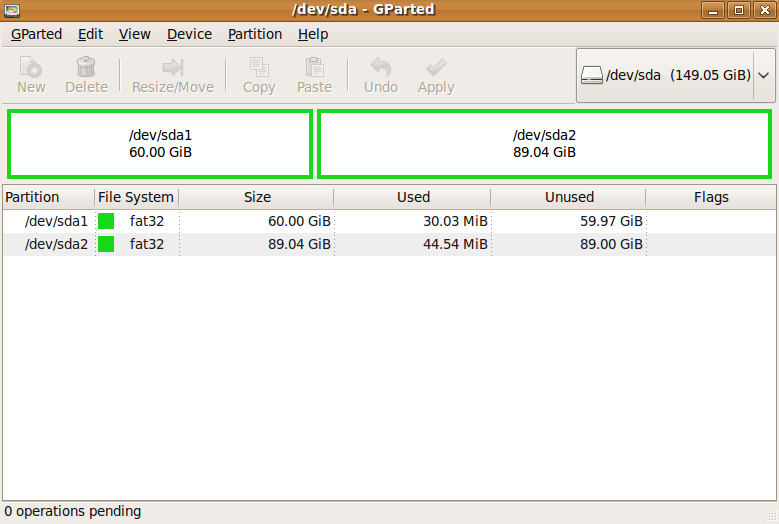Click the Copy toolbar icon
Viewport: 779px width, 524px height.
(x=259, y=67)
